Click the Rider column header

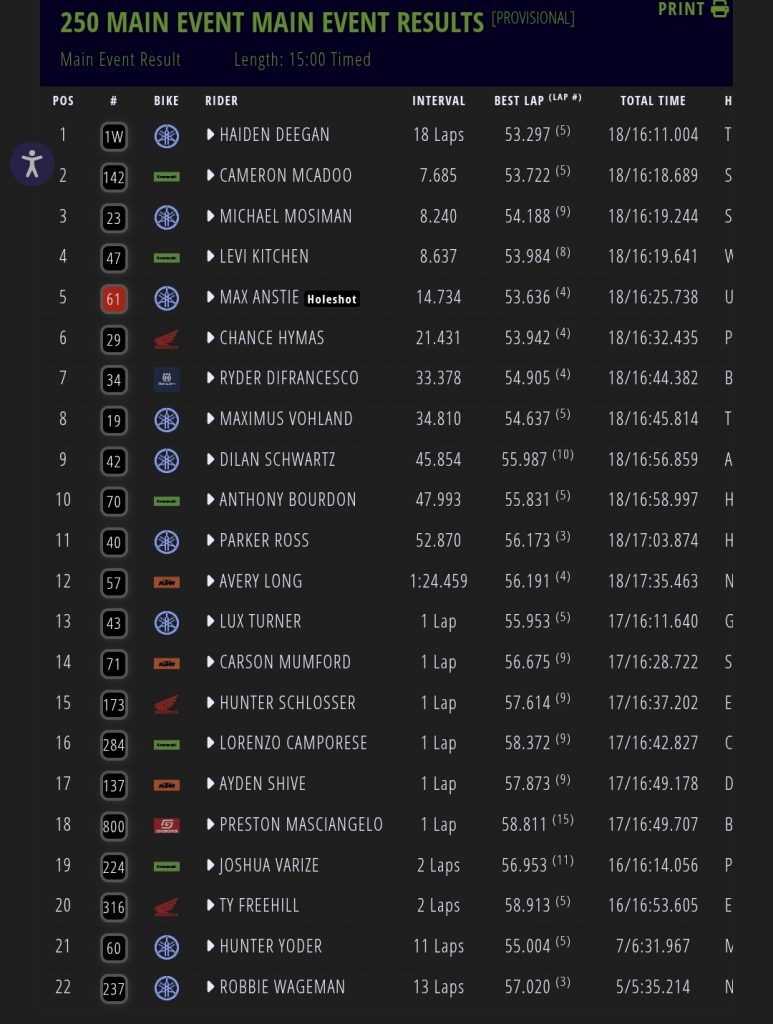tap(221, 101)
